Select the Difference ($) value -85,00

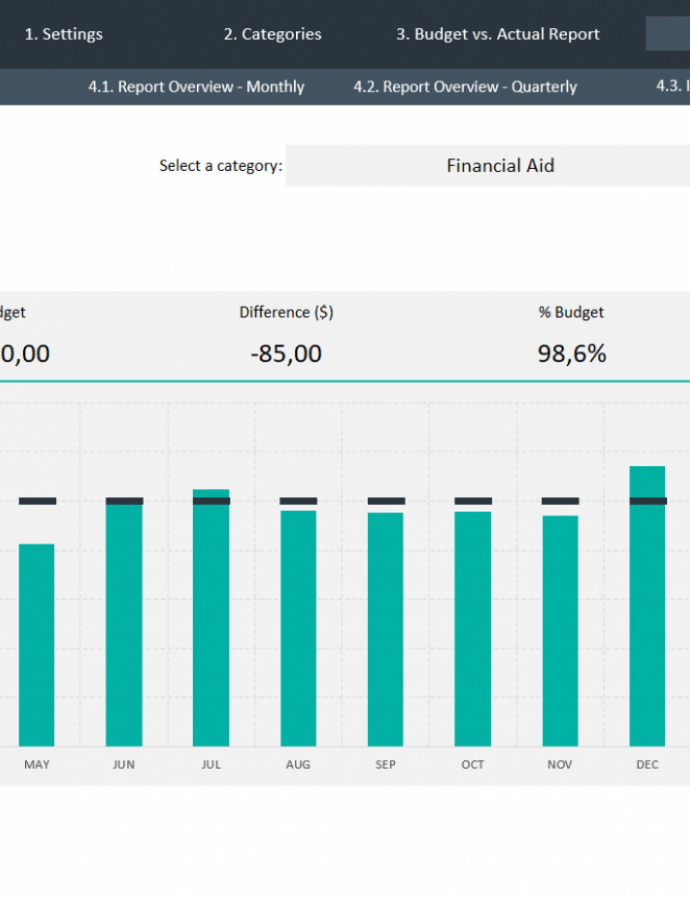tap(286, 354)
